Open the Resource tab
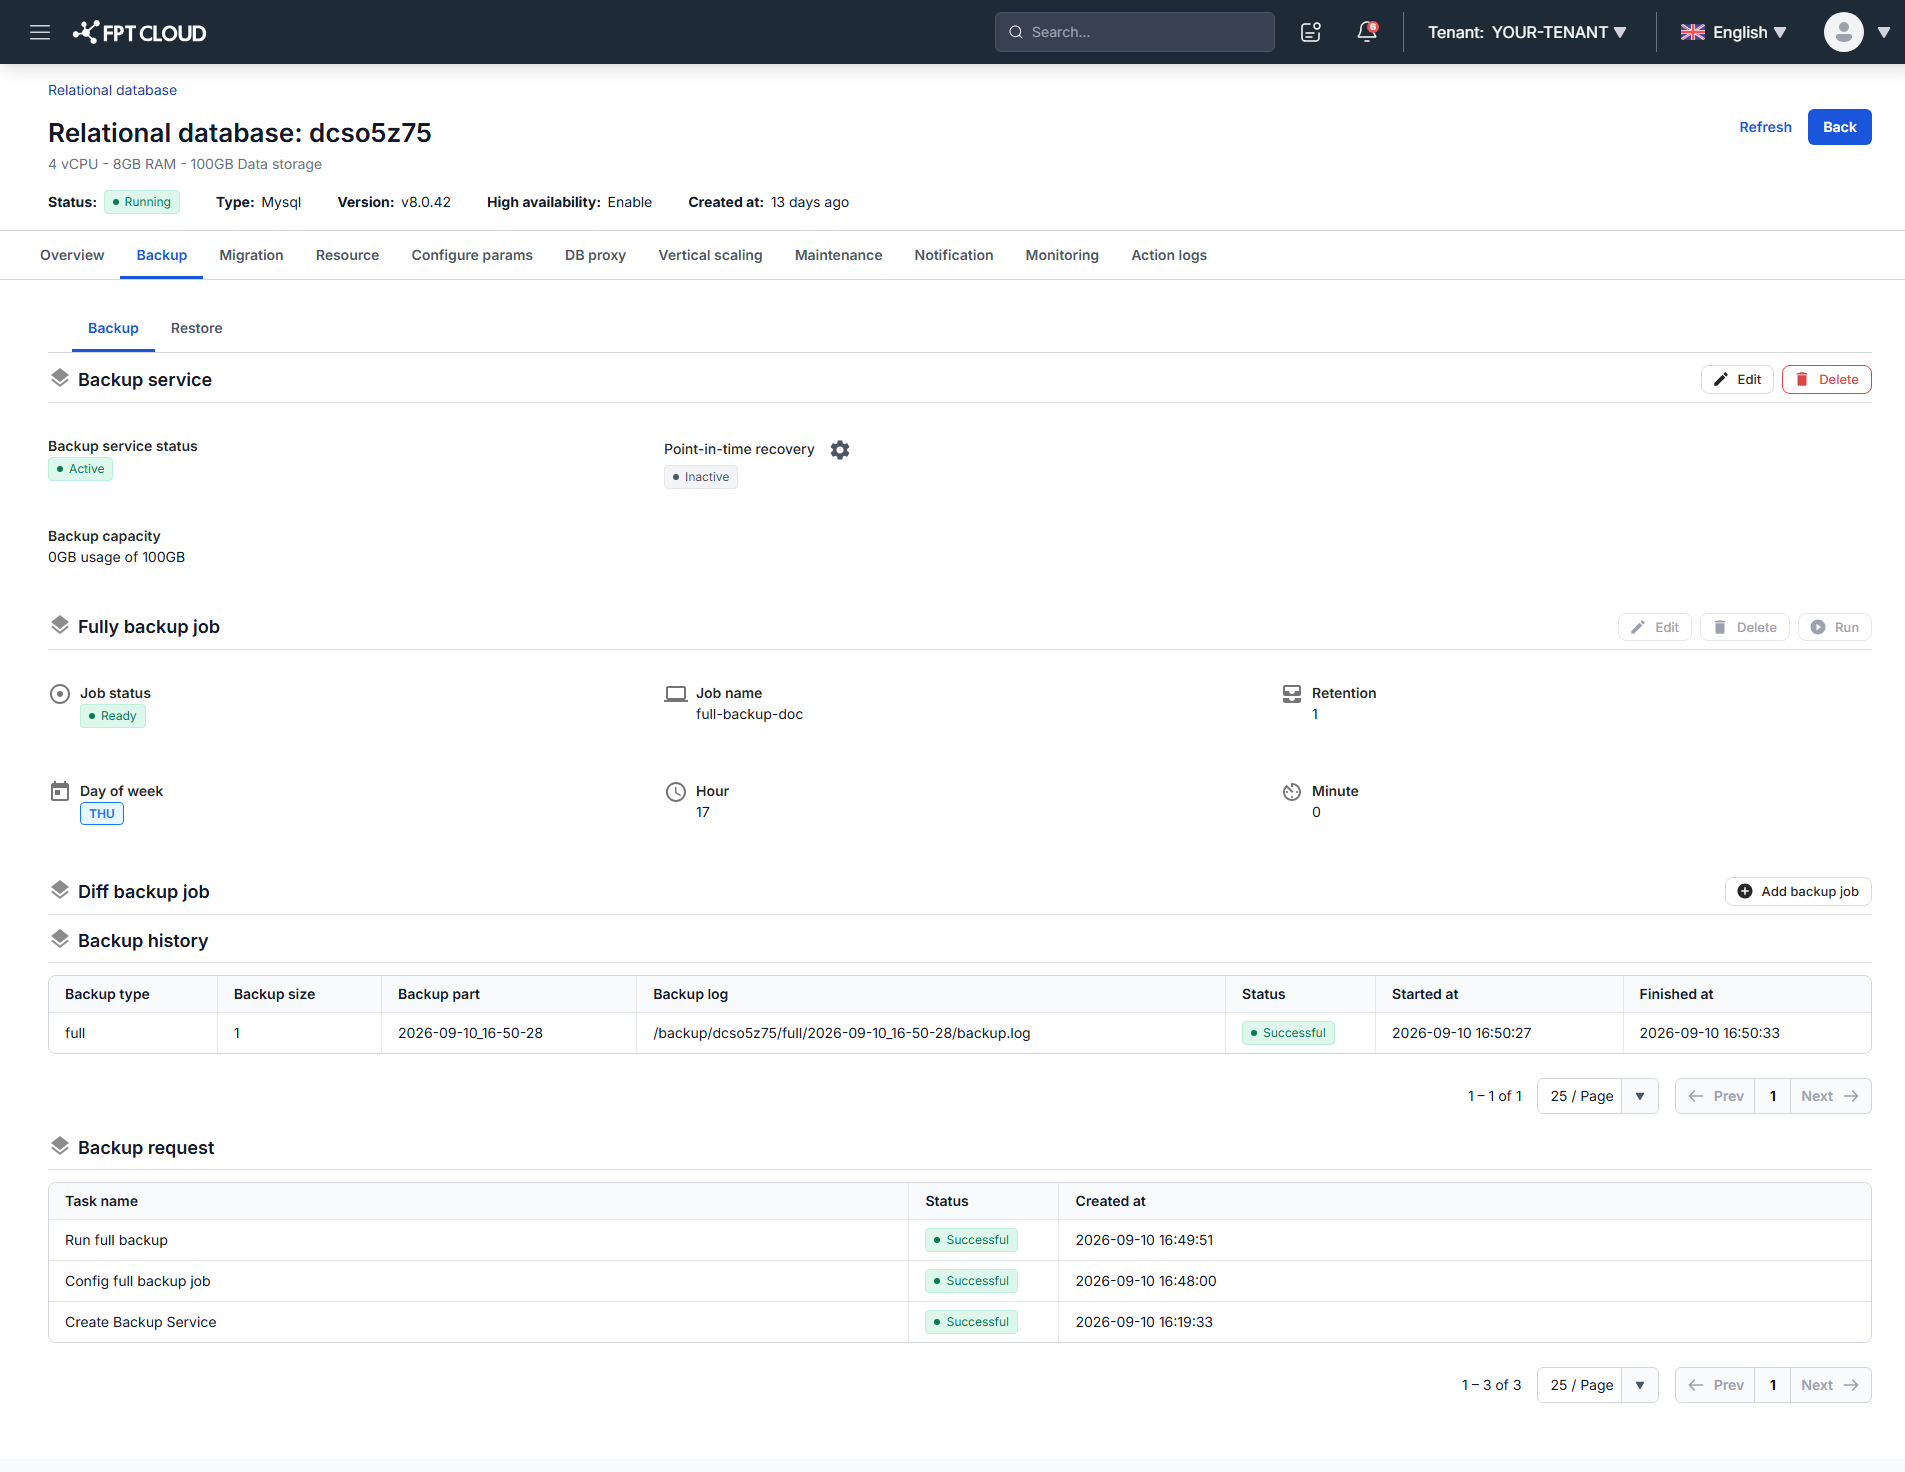Screen dimensions: 1905x1472 coord(347,255)
